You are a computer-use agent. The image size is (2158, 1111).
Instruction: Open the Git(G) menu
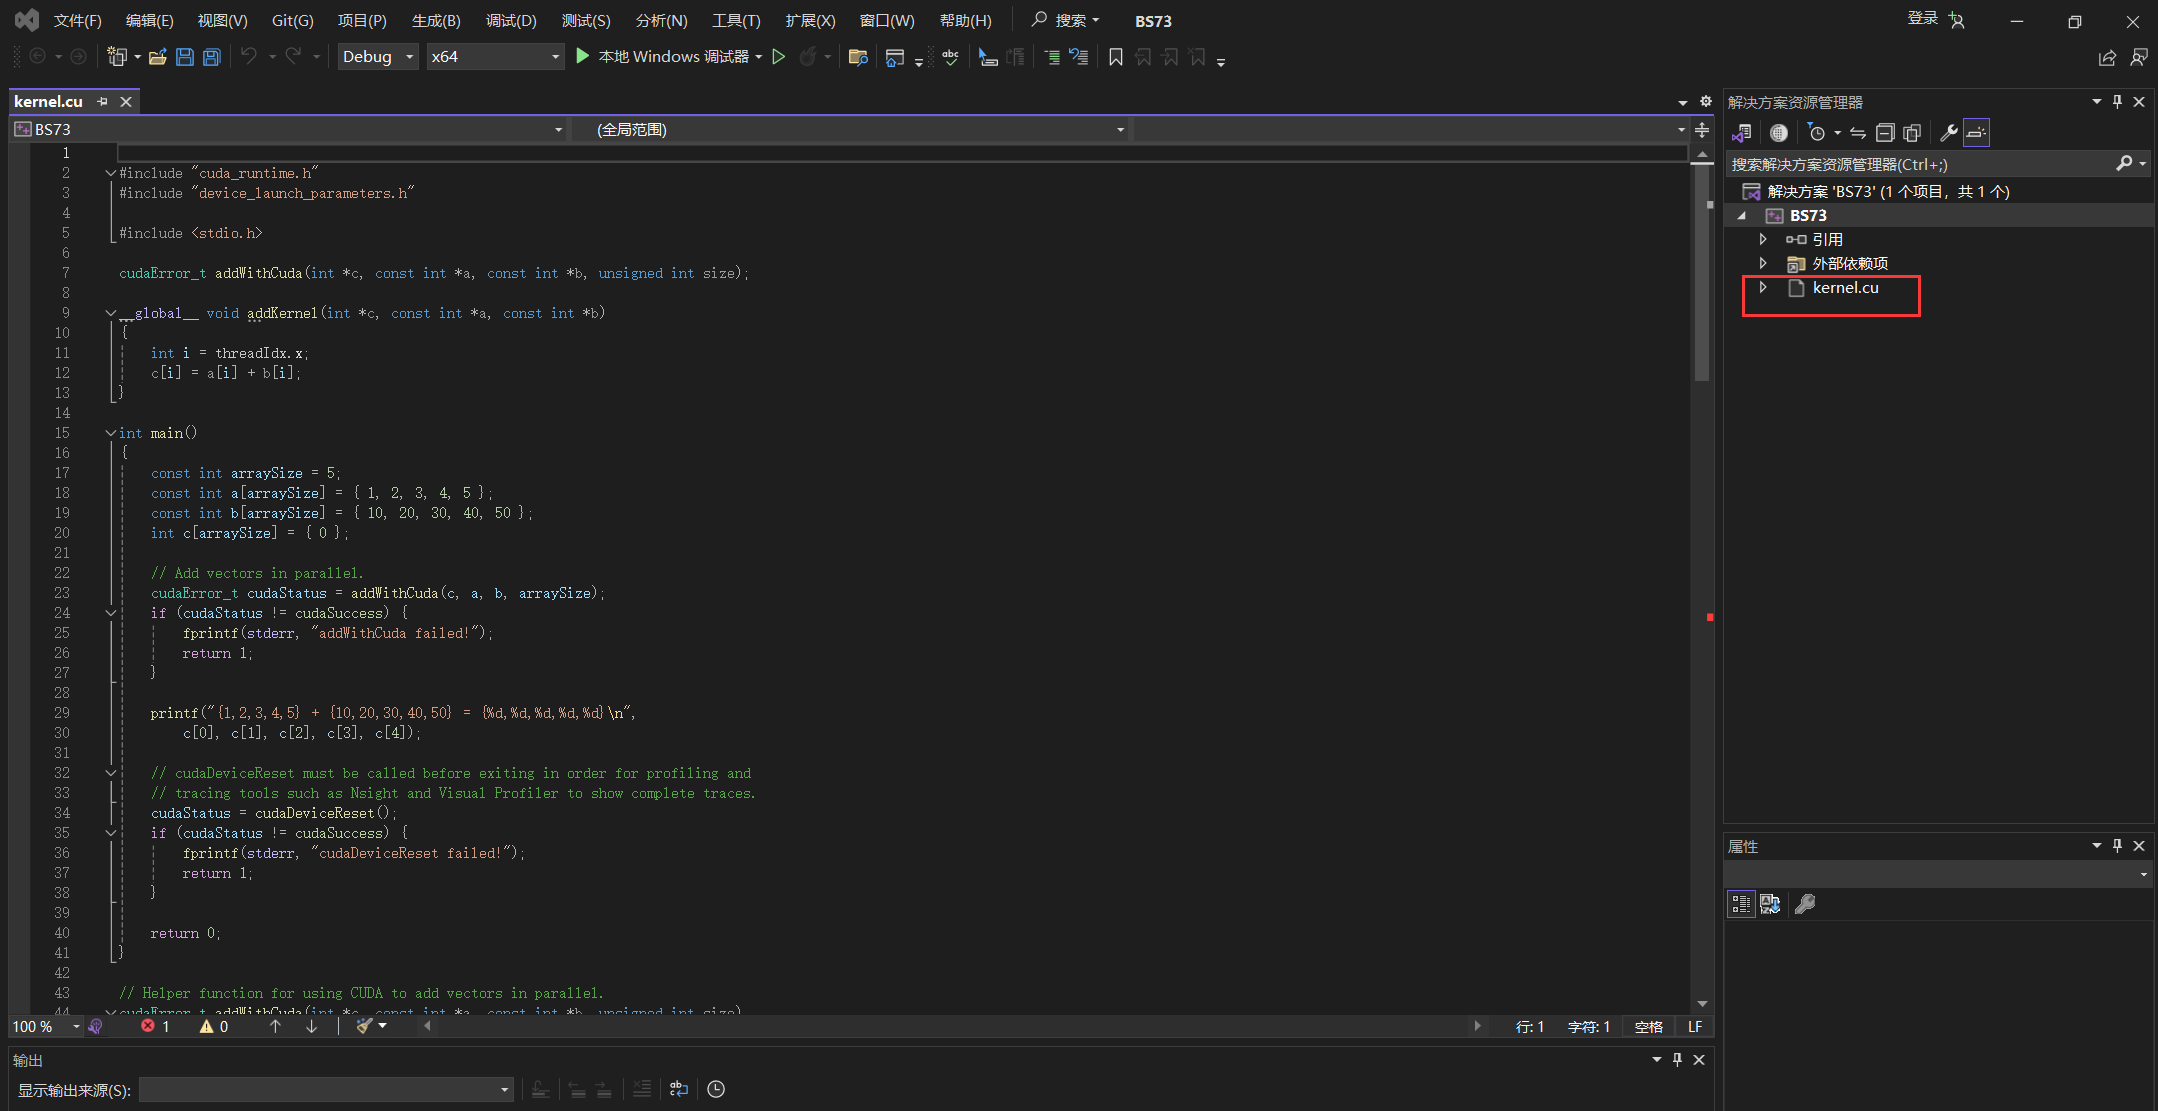[292, 20]
